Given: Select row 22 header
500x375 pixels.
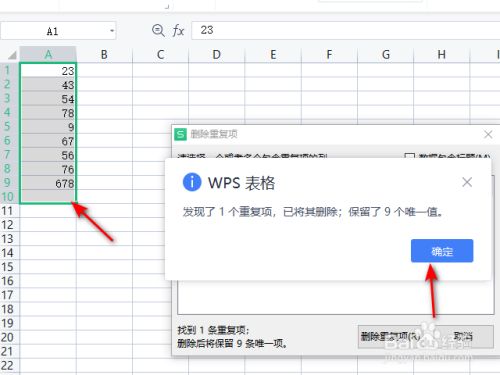Looking at the screenshot, I should [x=9, y=365].
